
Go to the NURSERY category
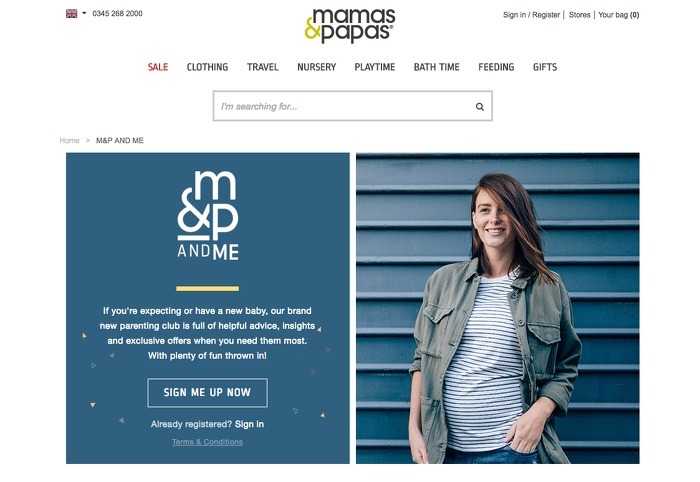(317, 67)
